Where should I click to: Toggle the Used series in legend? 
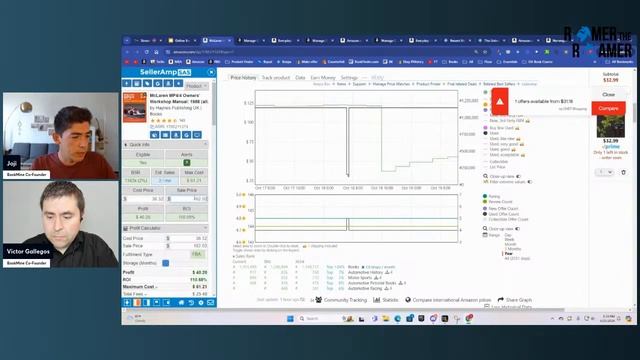coord(491,133)
